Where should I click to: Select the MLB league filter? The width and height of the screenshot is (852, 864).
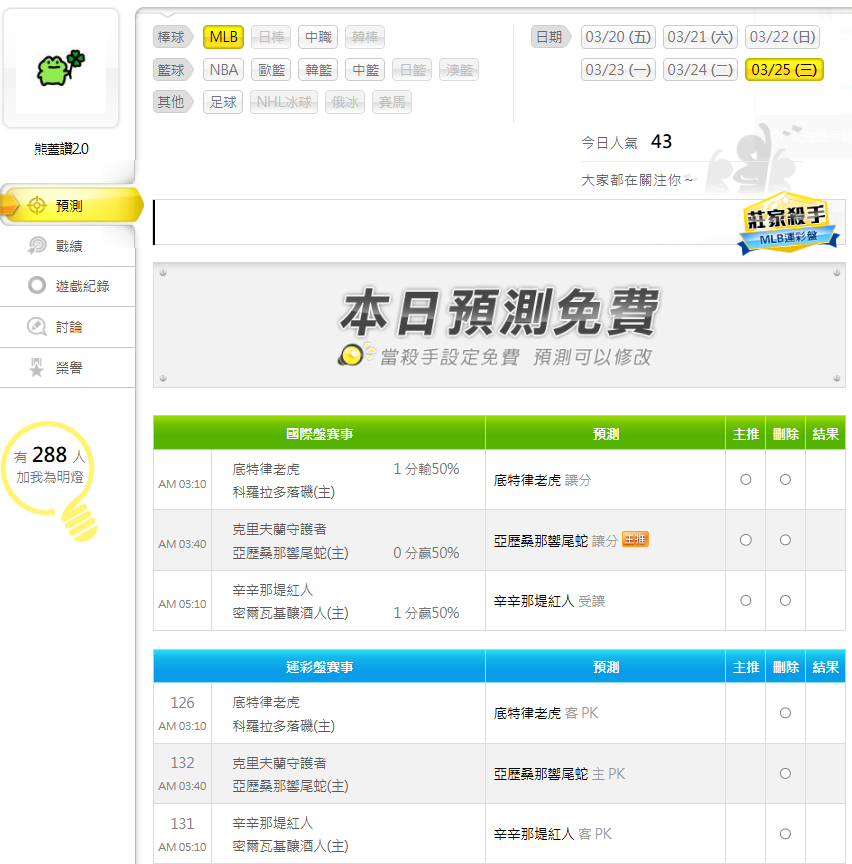pyautogui.click(x=223, y=37)
